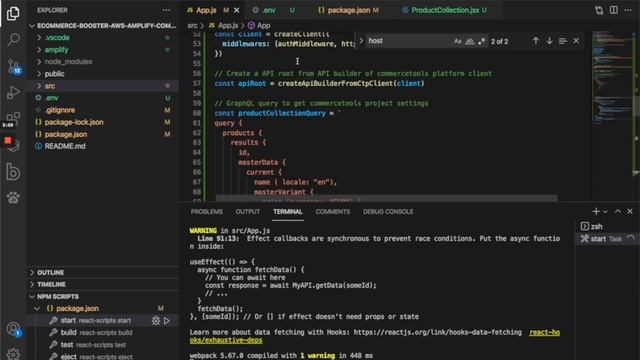Collapse the ECOMMERCE-BOOSTER project root folder
Image resolution: width=640 pixels, height=360 pixels.
point(103,26)
